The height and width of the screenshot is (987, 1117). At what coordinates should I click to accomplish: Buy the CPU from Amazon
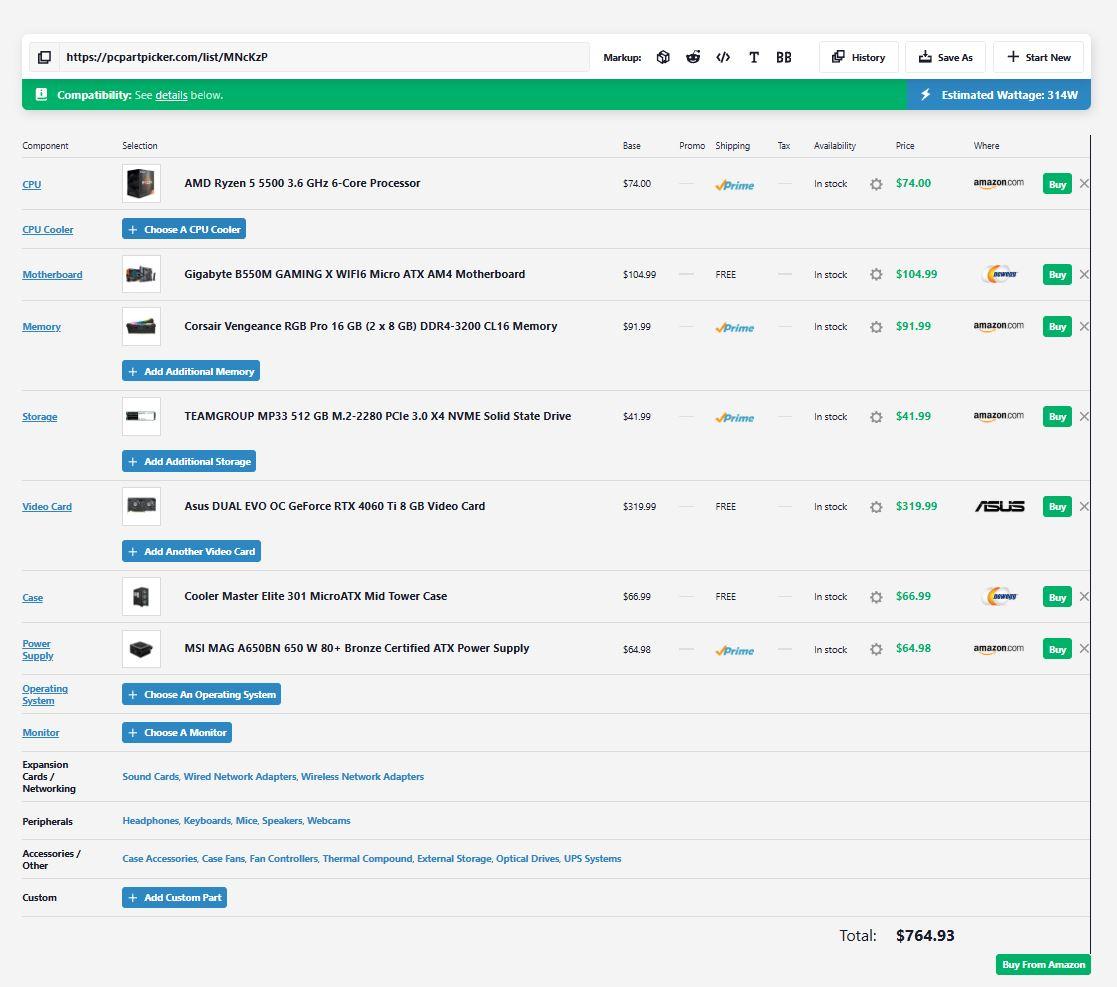click(1057, 184)
